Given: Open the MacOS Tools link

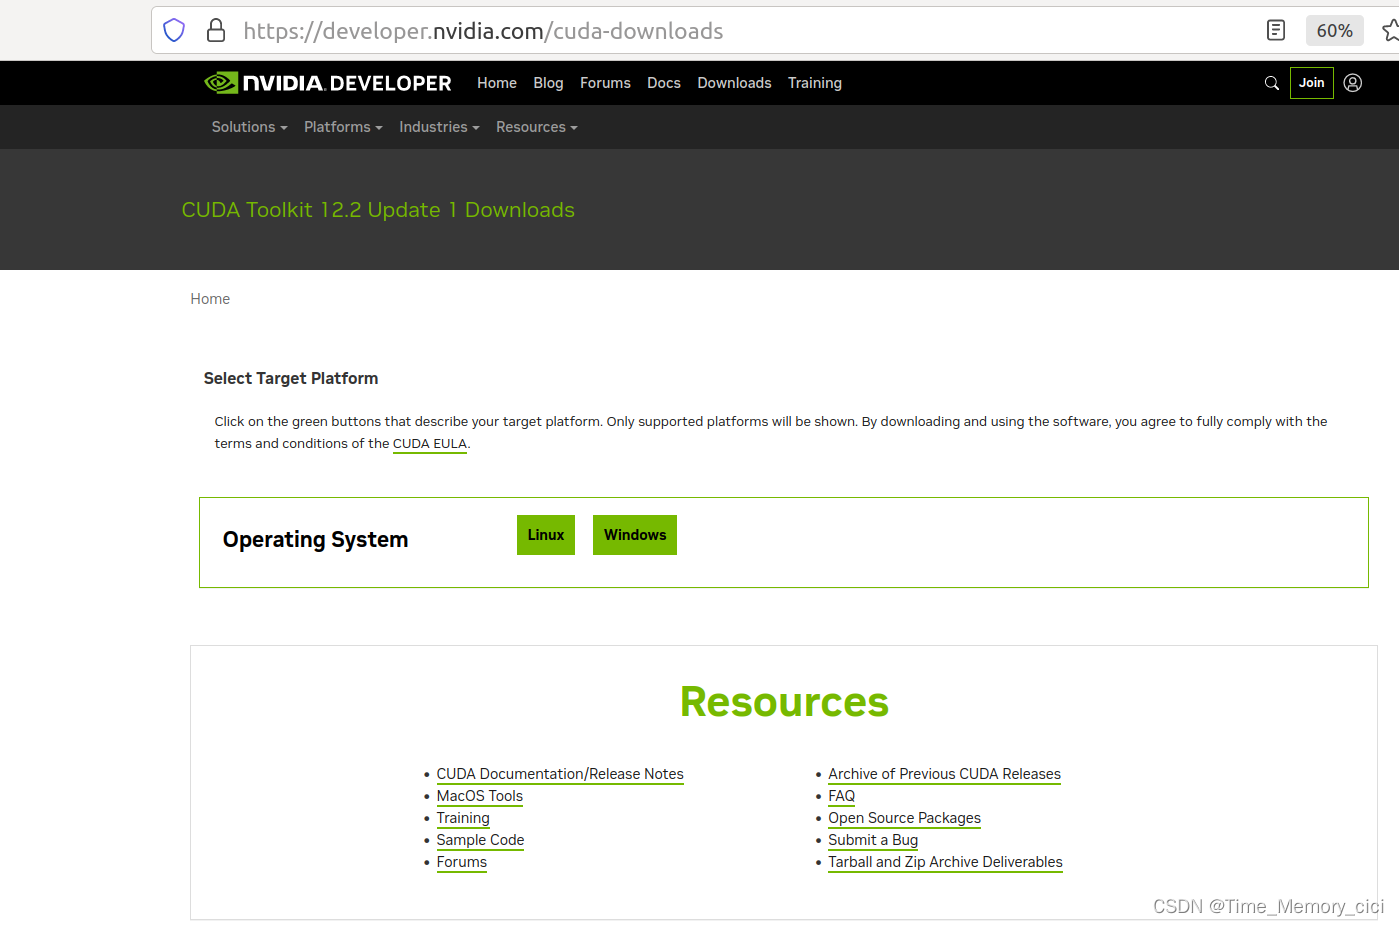Looking at the screenshot, I should pos(480,796).
